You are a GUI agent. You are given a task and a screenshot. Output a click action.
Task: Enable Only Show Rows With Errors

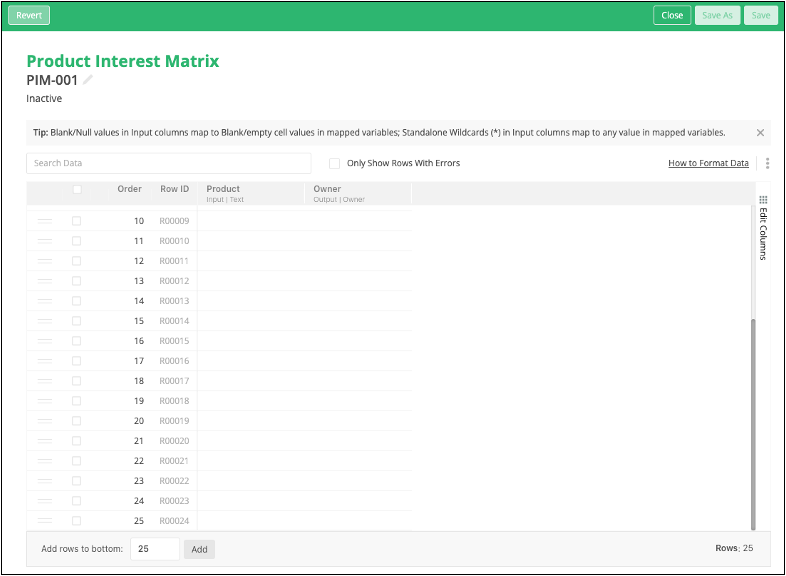334,163
